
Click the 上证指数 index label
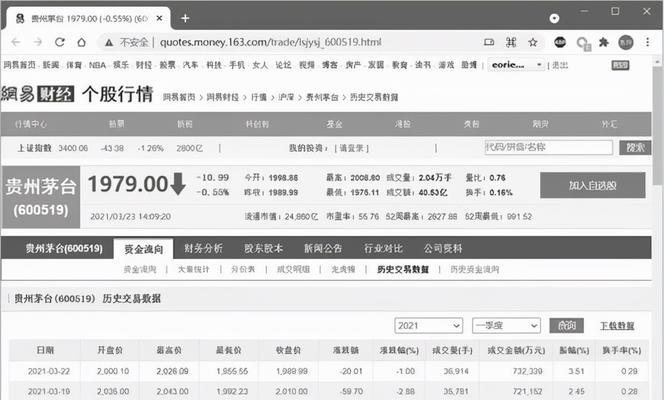[34, 148]
